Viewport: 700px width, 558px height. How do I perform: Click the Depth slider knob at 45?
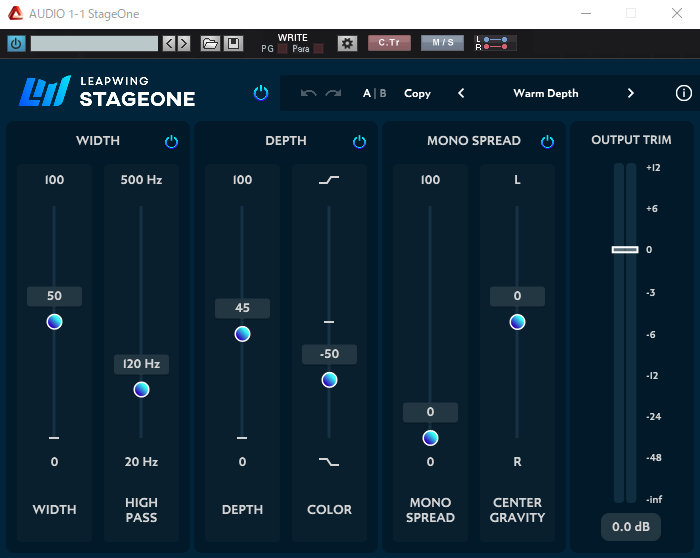pos(242,334)
